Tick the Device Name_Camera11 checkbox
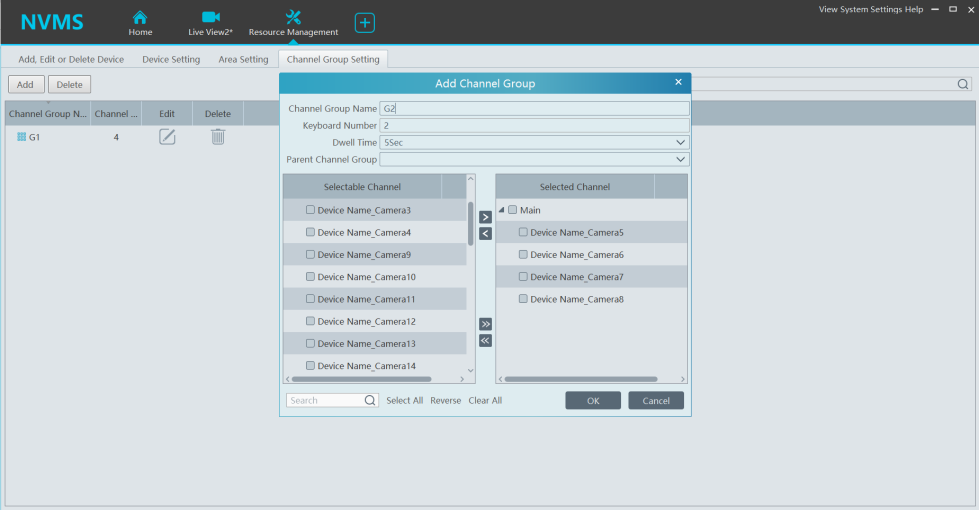979x510 pixels. tap(311, 299)
